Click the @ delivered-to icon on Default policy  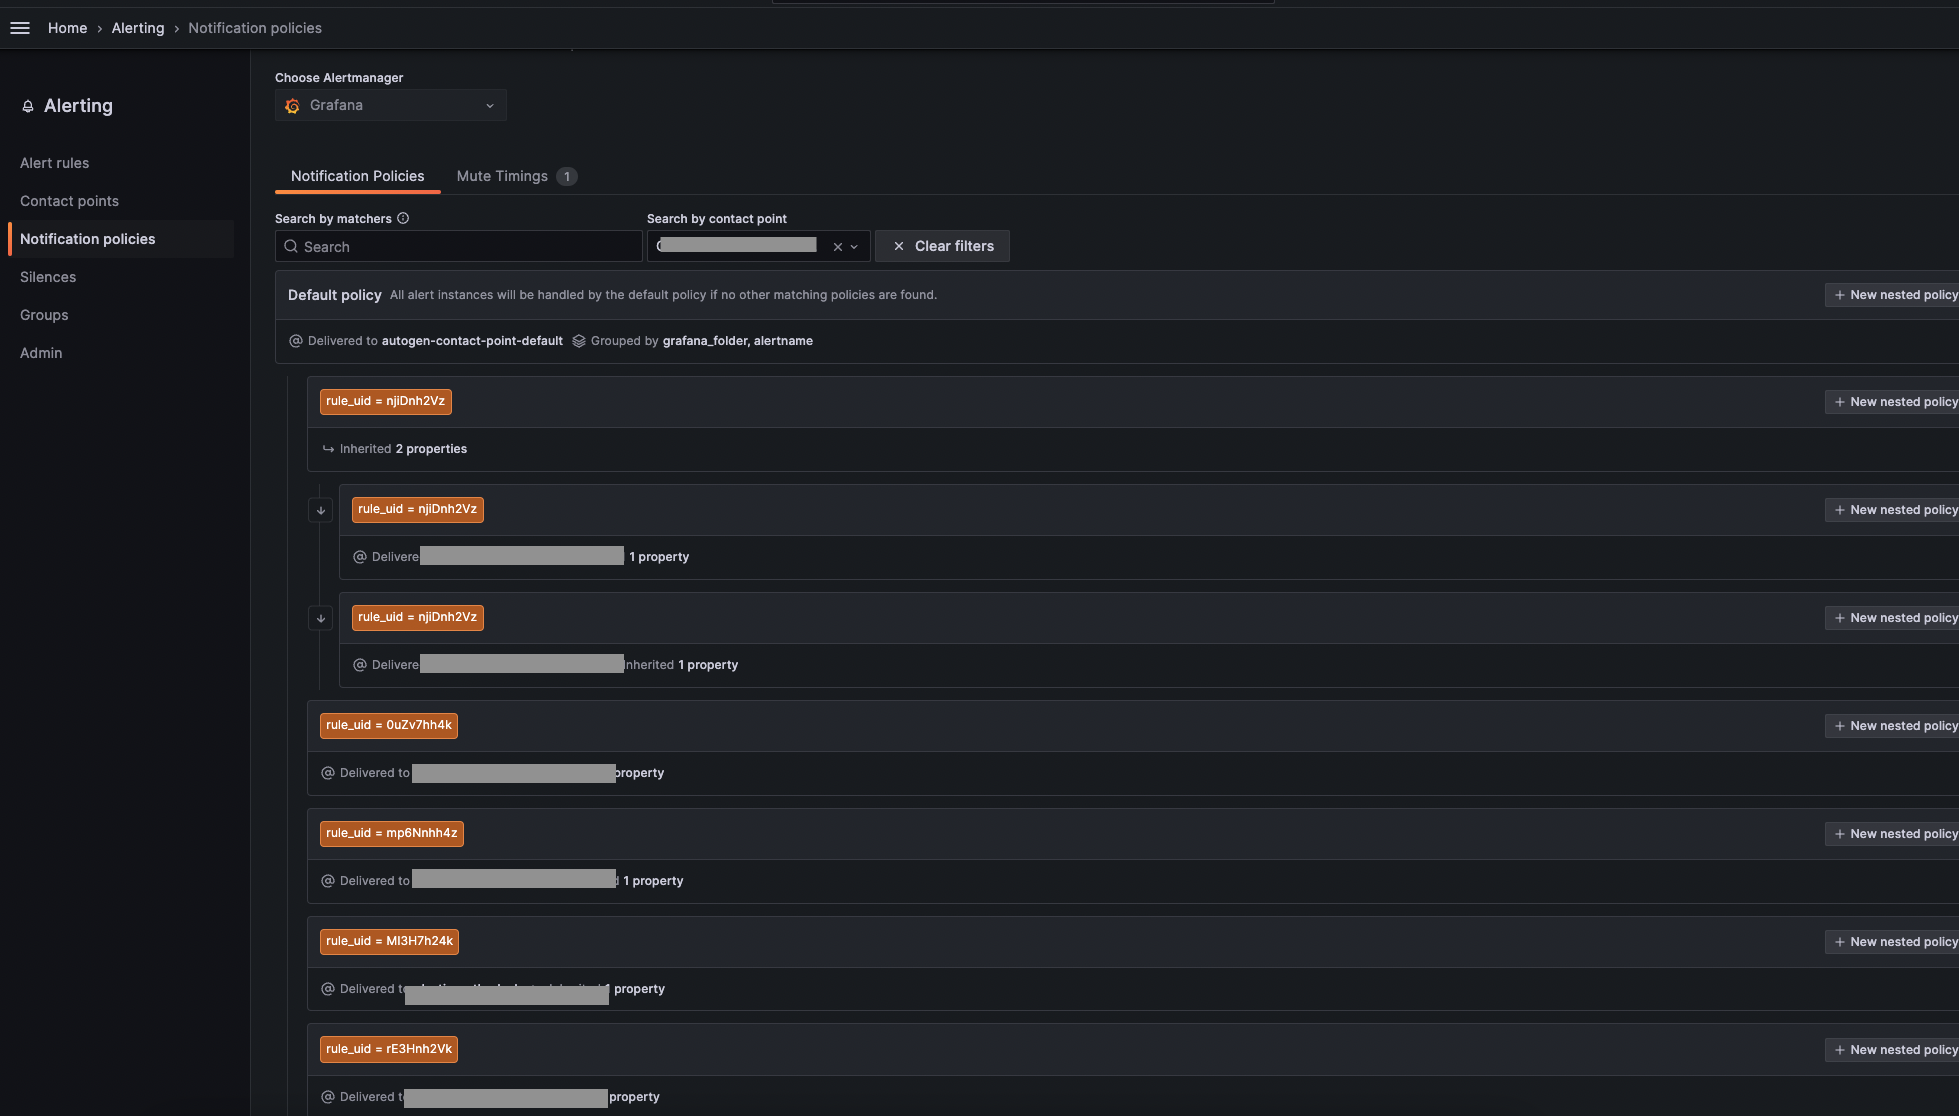(296, 340)
